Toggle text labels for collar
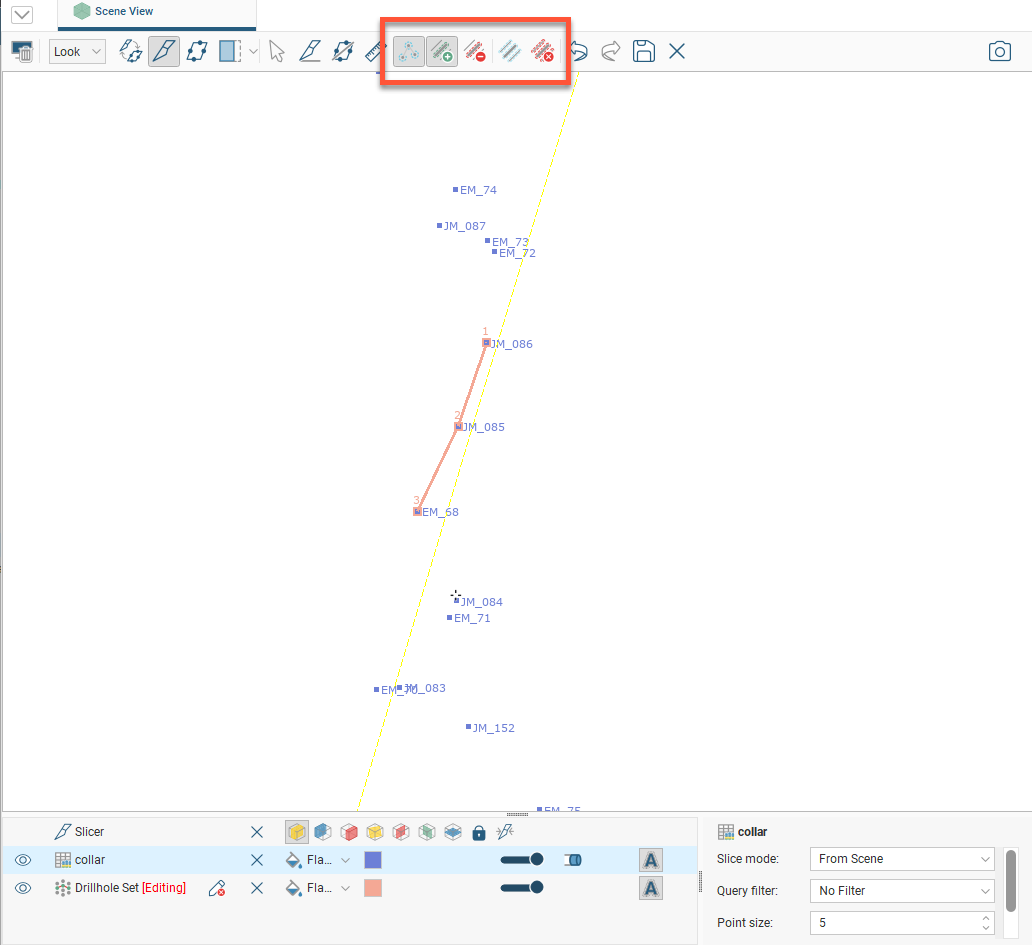Image resolution: width=1032 pixels, height=945 pixels. (x=650, y=860)
